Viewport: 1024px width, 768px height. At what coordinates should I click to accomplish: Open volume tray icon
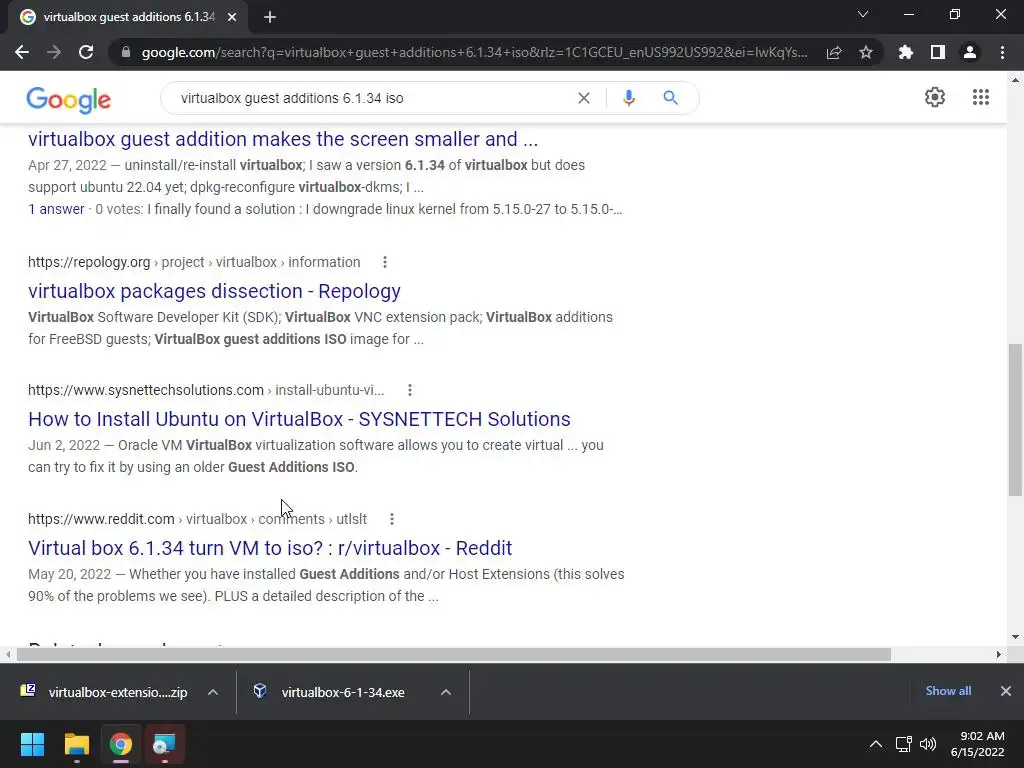[x=927, y=744]
